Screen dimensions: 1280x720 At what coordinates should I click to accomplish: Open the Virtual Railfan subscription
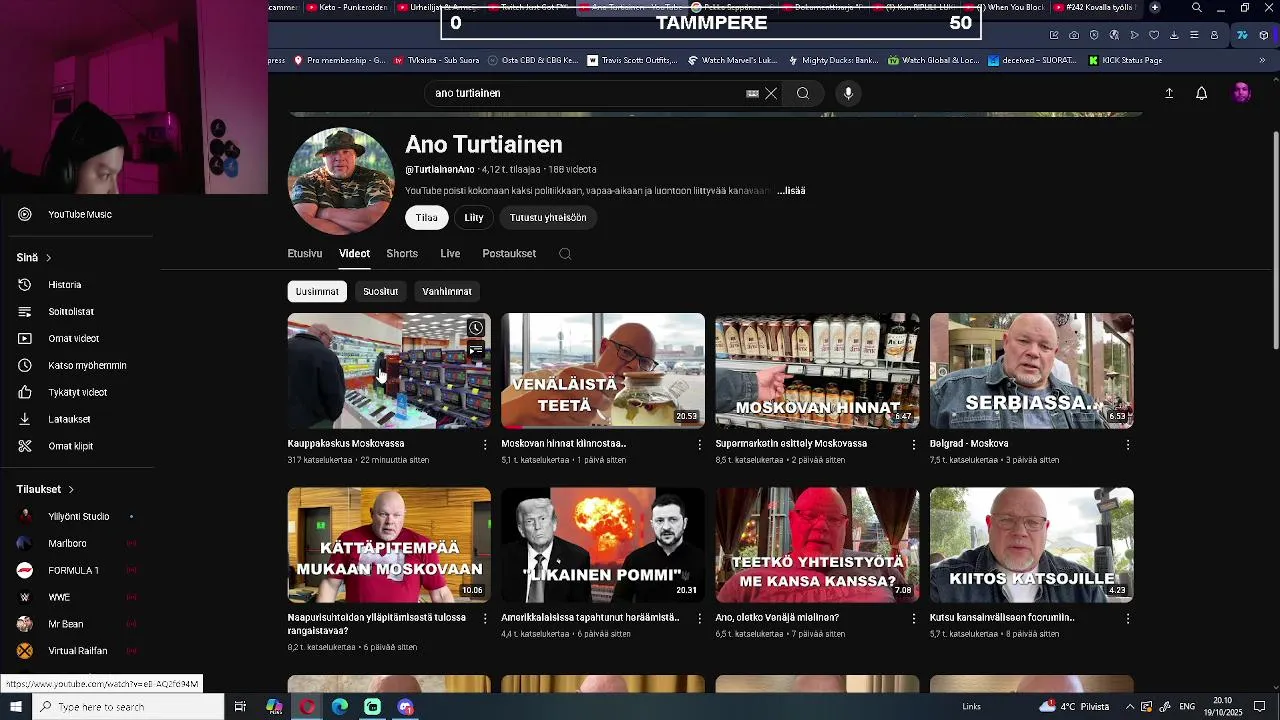click(x=77, y=651)
